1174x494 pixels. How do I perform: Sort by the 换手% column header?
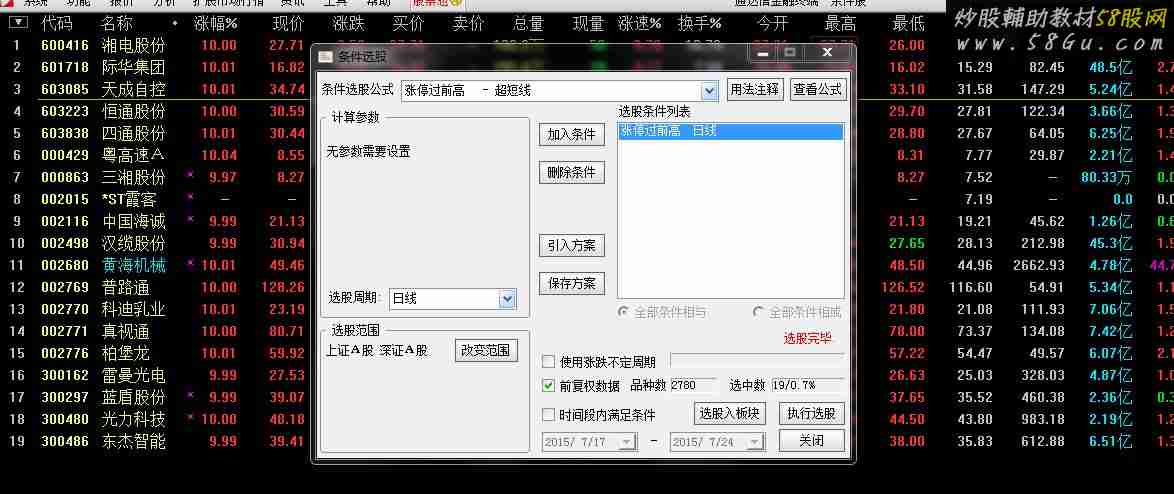(x=699, y=23)
